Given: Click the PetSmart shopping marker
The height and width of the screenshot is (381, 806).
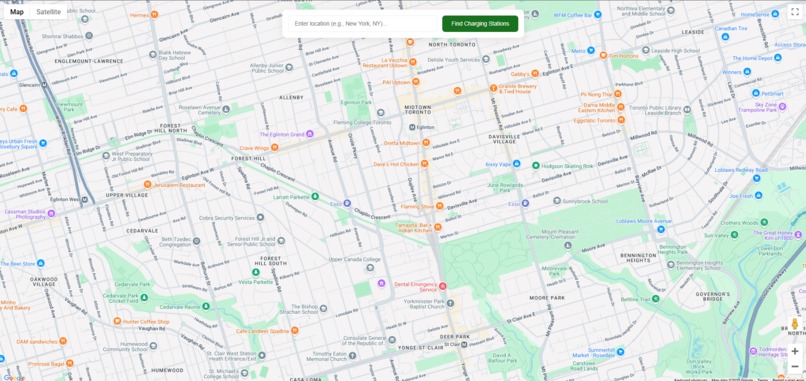Looking at the screenshot, I should click(x=756, y=93).
